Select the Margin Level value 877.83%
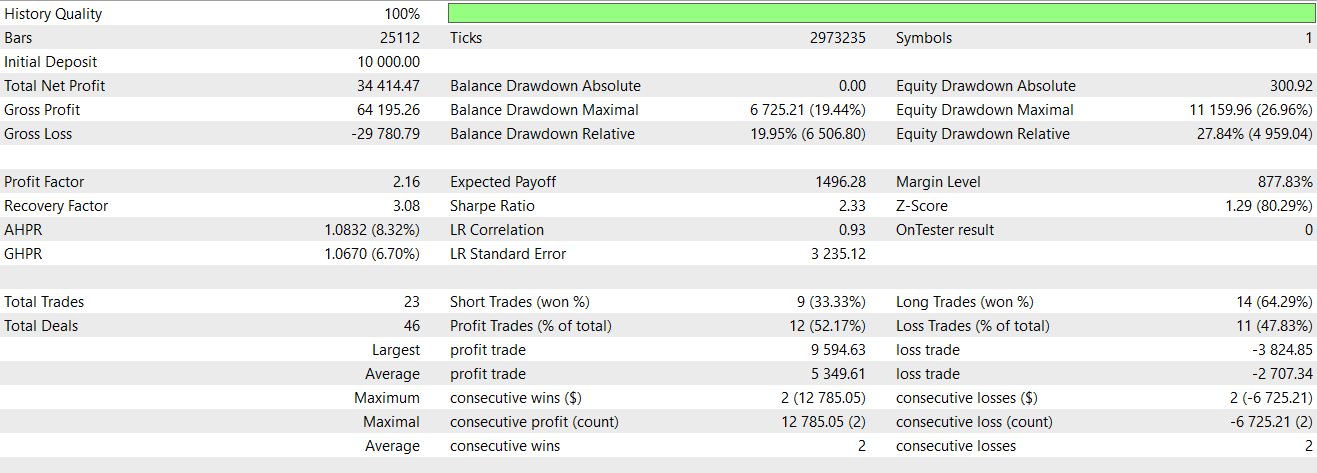Image resolution: width=1317 pixels, height=473 pixels. [x=1285, y=182]
